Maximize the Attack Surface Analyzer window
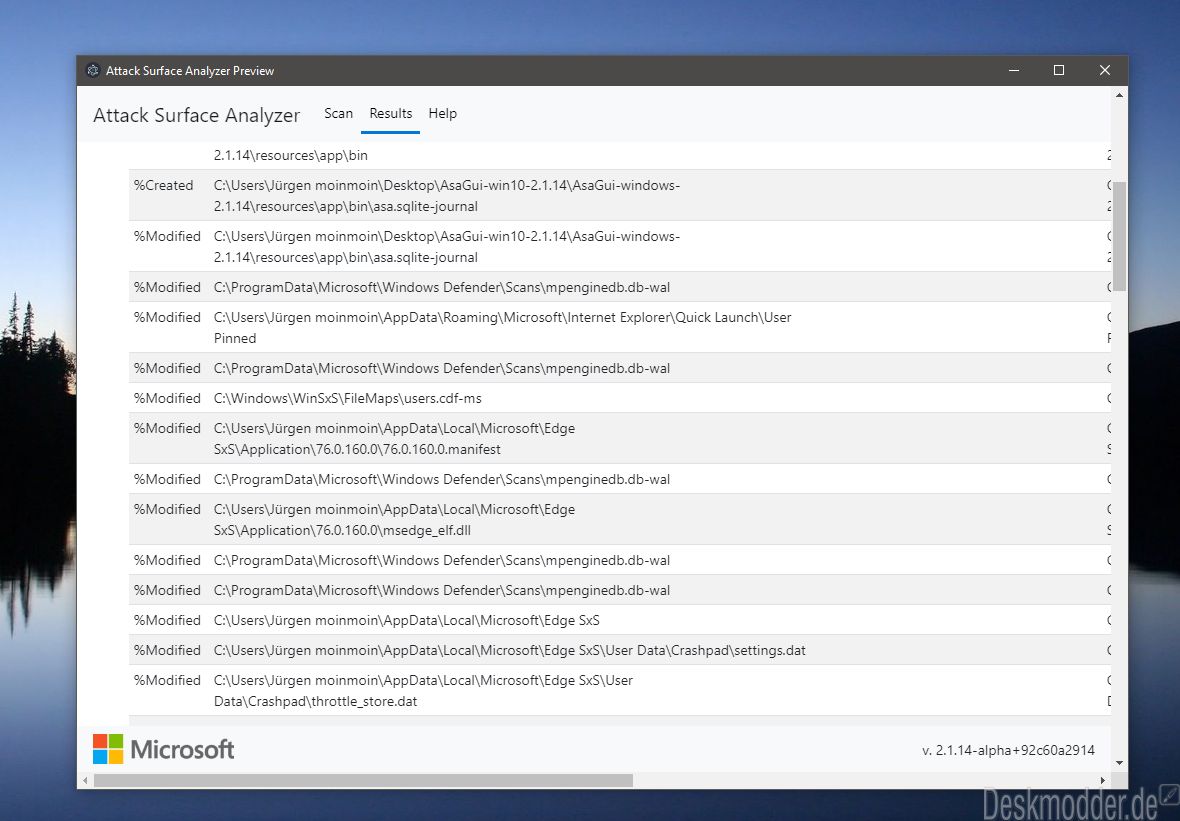Image resolution: width=1180 pixels, height=821 pixels. (1059, 70)
